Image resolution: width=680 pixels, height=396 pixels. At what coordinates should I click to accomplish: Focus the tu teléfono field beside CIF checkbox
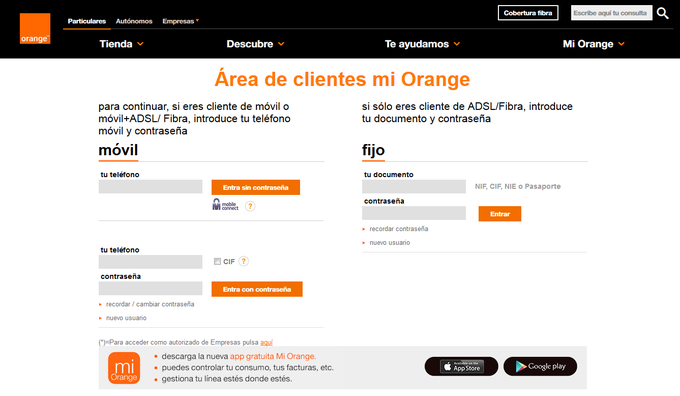[150, 262]
